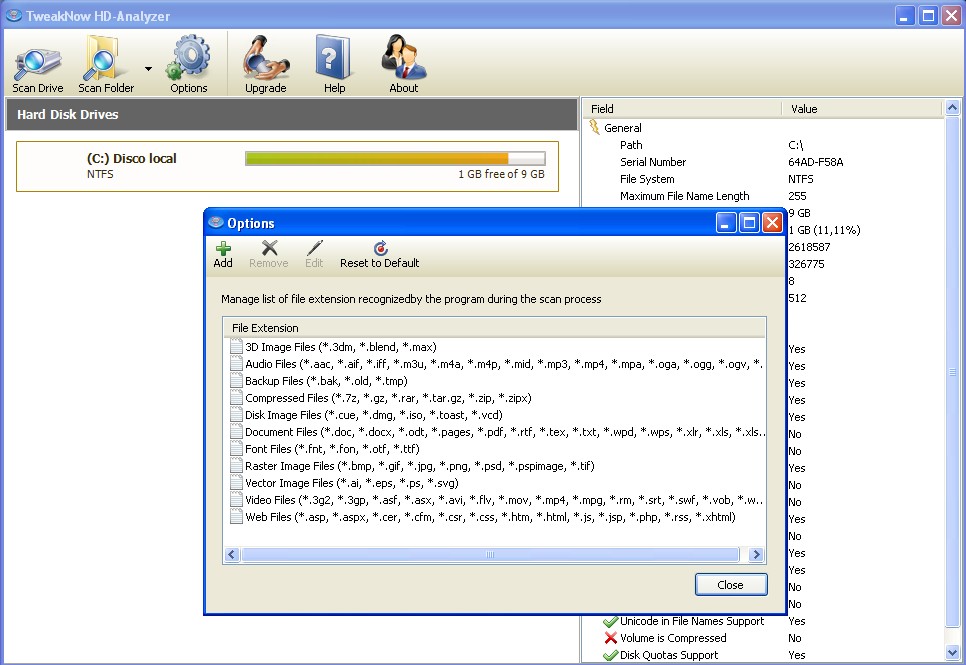966x665 pixels.
Task: Select Audio Files extension row
Action: 496,364
